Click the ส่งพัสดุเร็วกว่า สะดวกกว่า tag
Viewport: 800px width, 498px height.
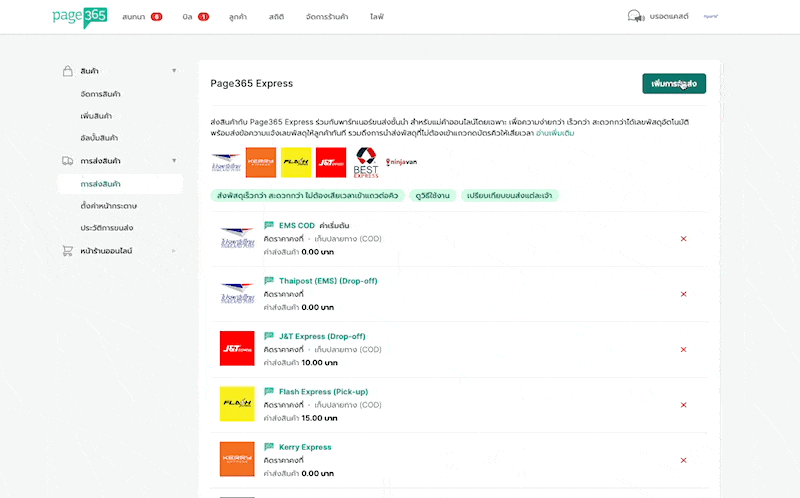point(308,195)
